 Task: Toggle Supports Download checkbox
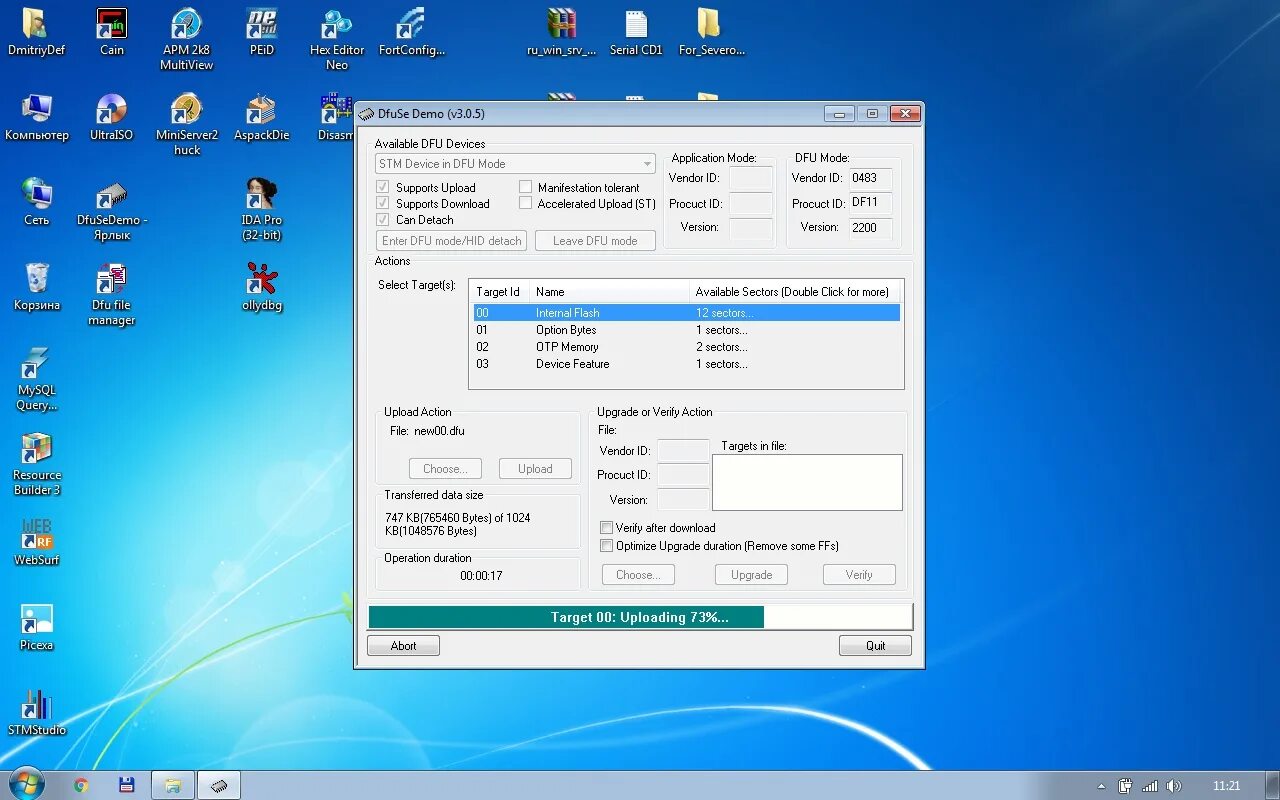pyautogui.click(x=382, y=203)
